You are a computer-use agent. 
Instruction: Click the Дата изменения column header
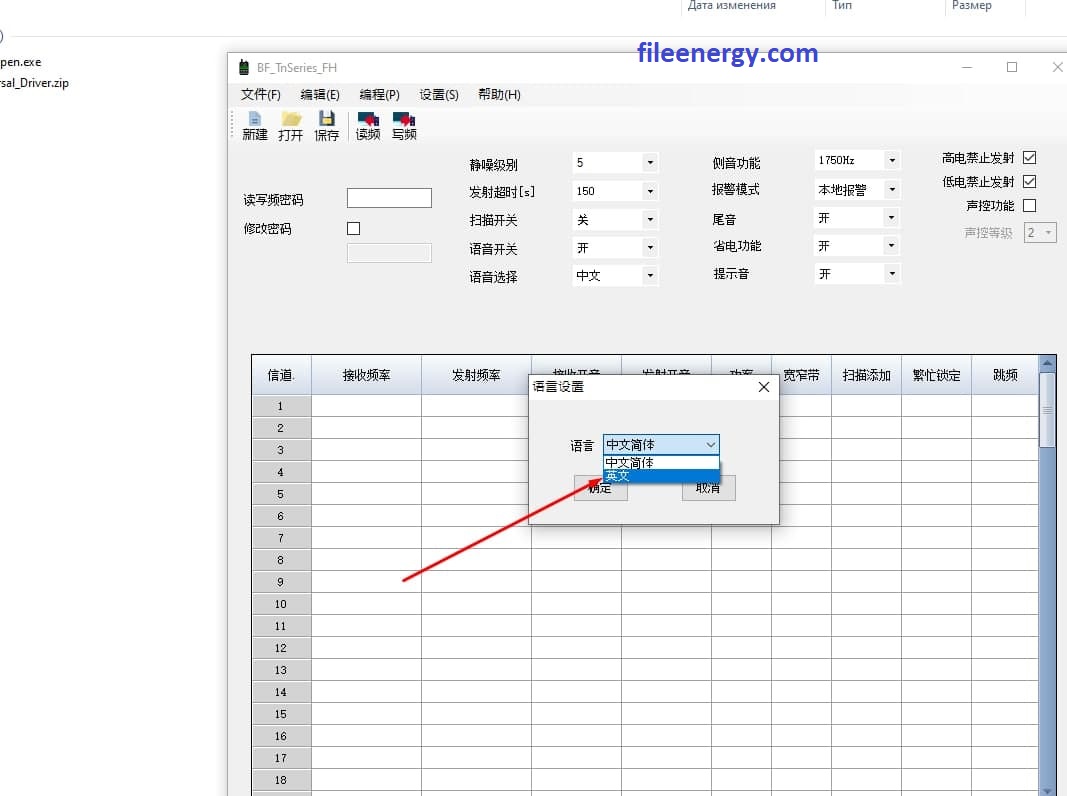[732, 5]
